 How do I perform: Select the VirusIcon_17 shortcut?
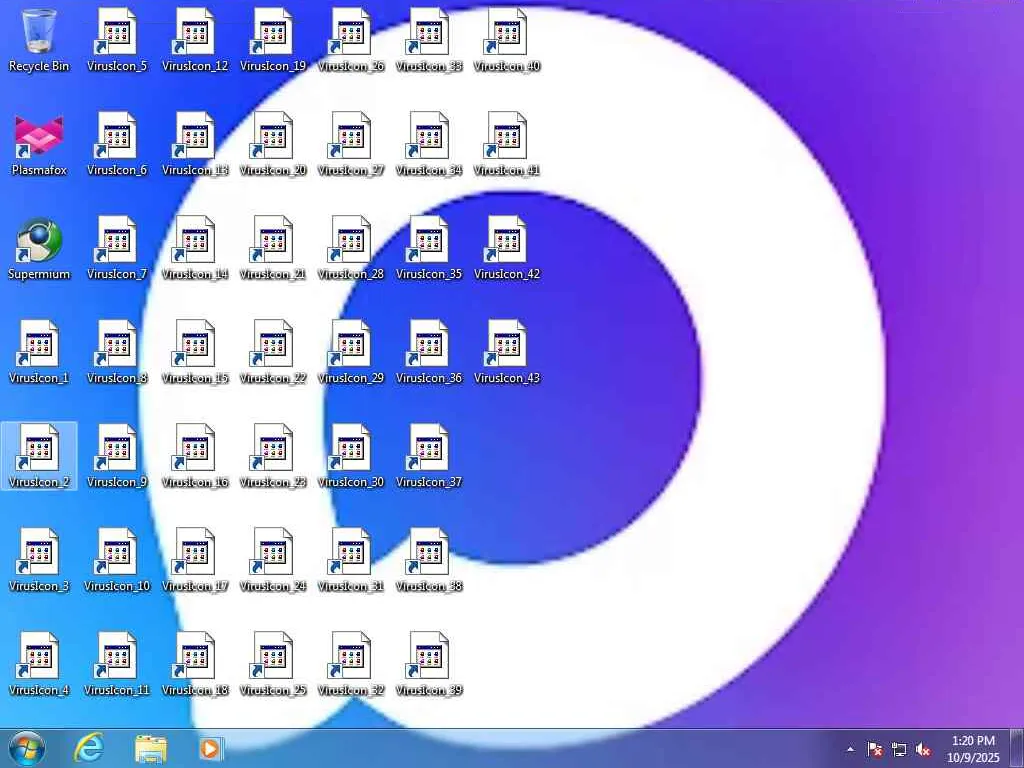coord(195,560)
